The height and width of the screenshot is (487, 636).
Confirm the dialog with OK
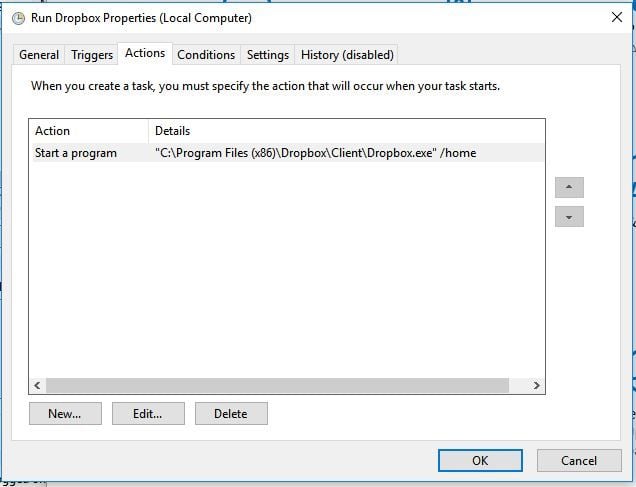[x=480, y=460]
